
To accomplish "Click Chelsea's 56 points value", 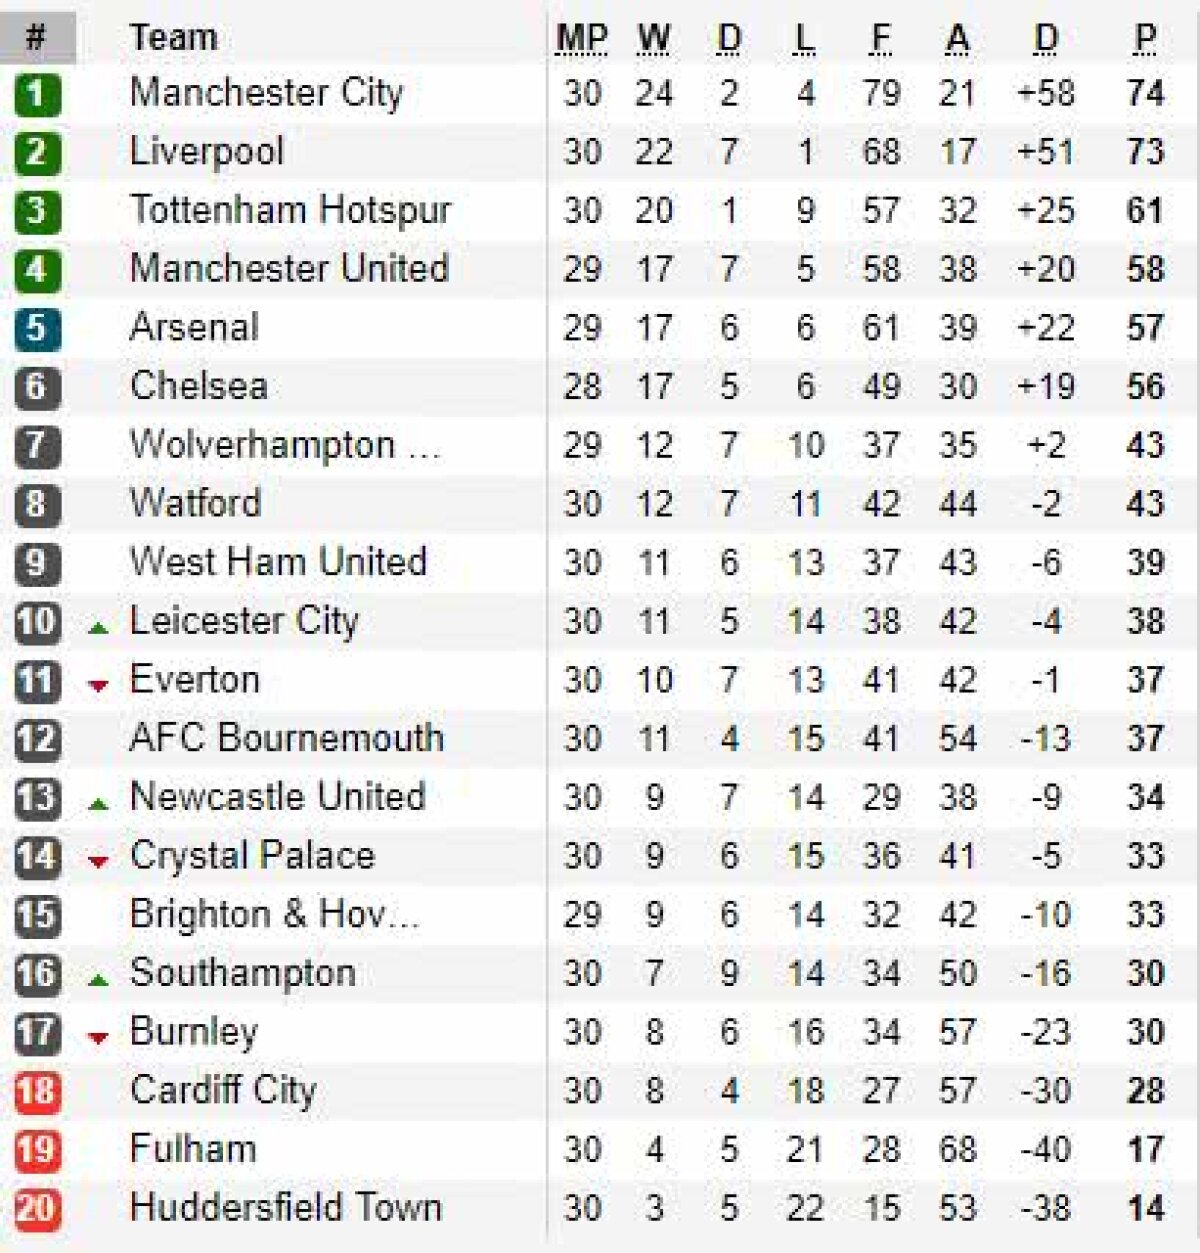I will (x=1145, y=387).
